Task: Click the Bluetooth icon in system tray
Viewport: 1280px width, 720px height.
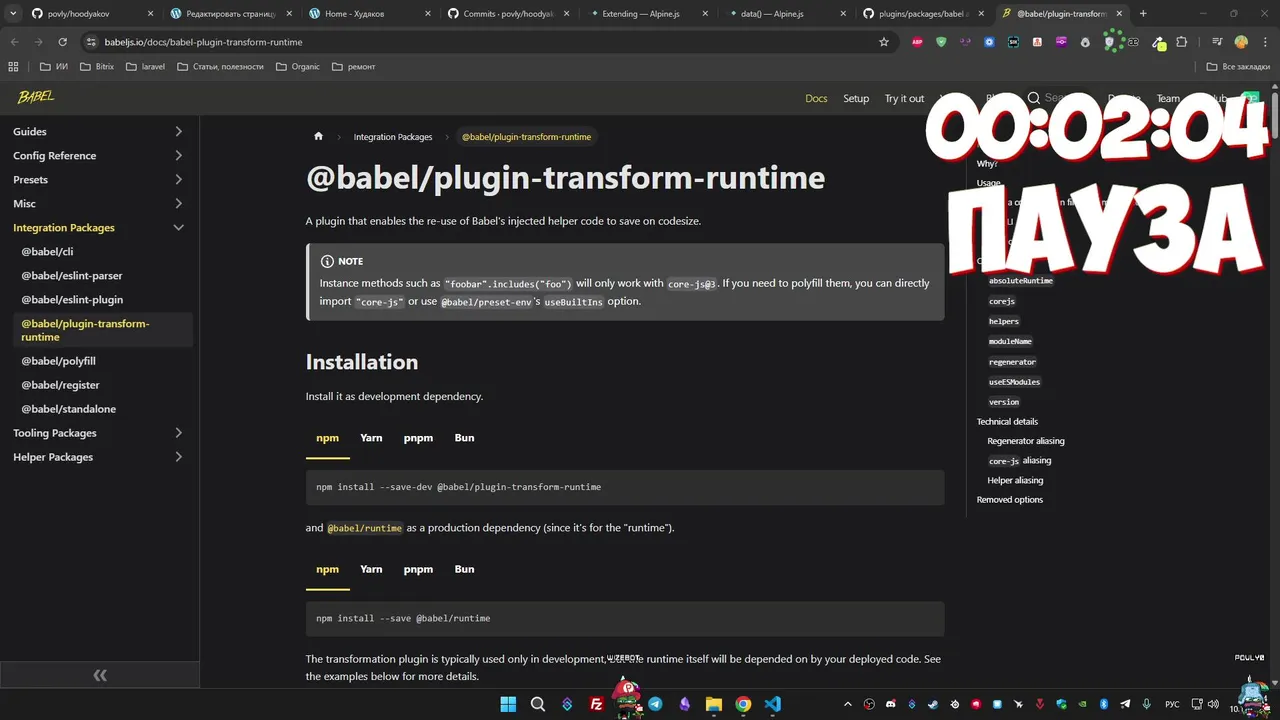Action: point(1104,704)
